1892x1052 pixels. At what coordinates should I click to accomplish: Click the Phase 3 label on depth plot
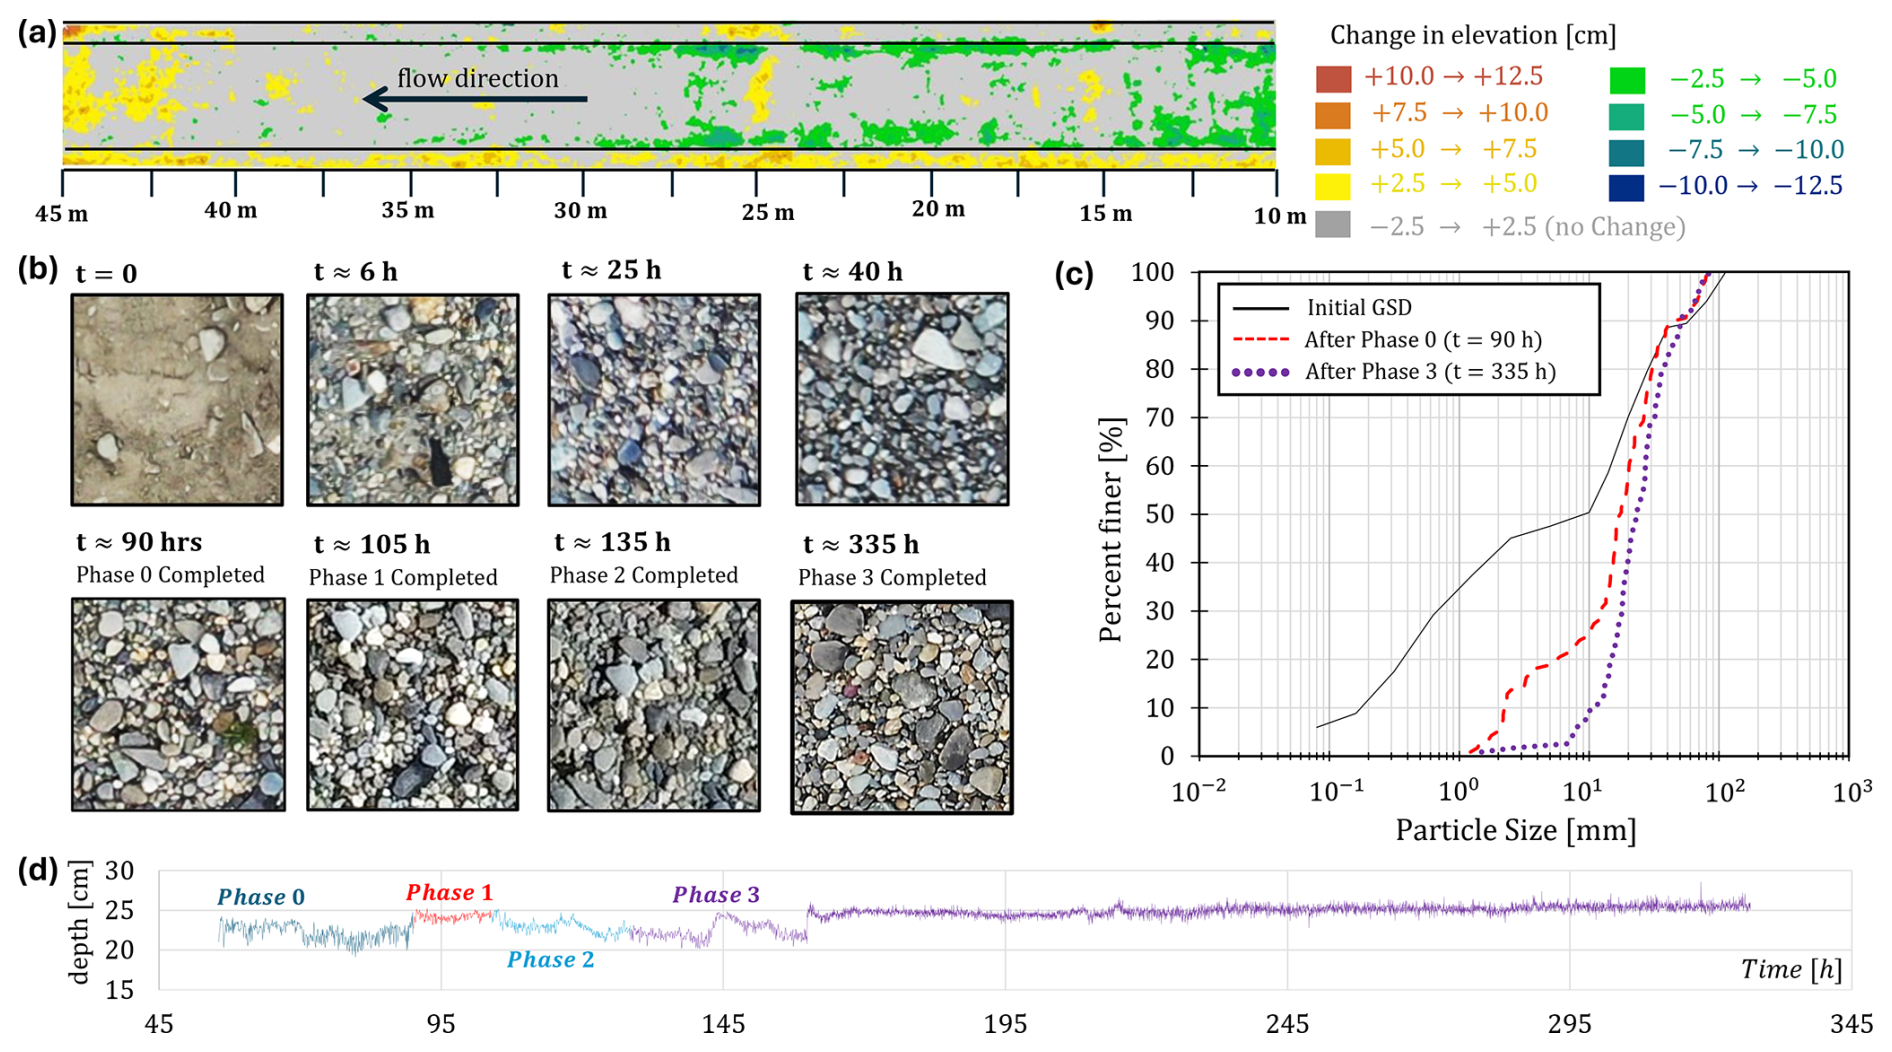pos(716,894)
